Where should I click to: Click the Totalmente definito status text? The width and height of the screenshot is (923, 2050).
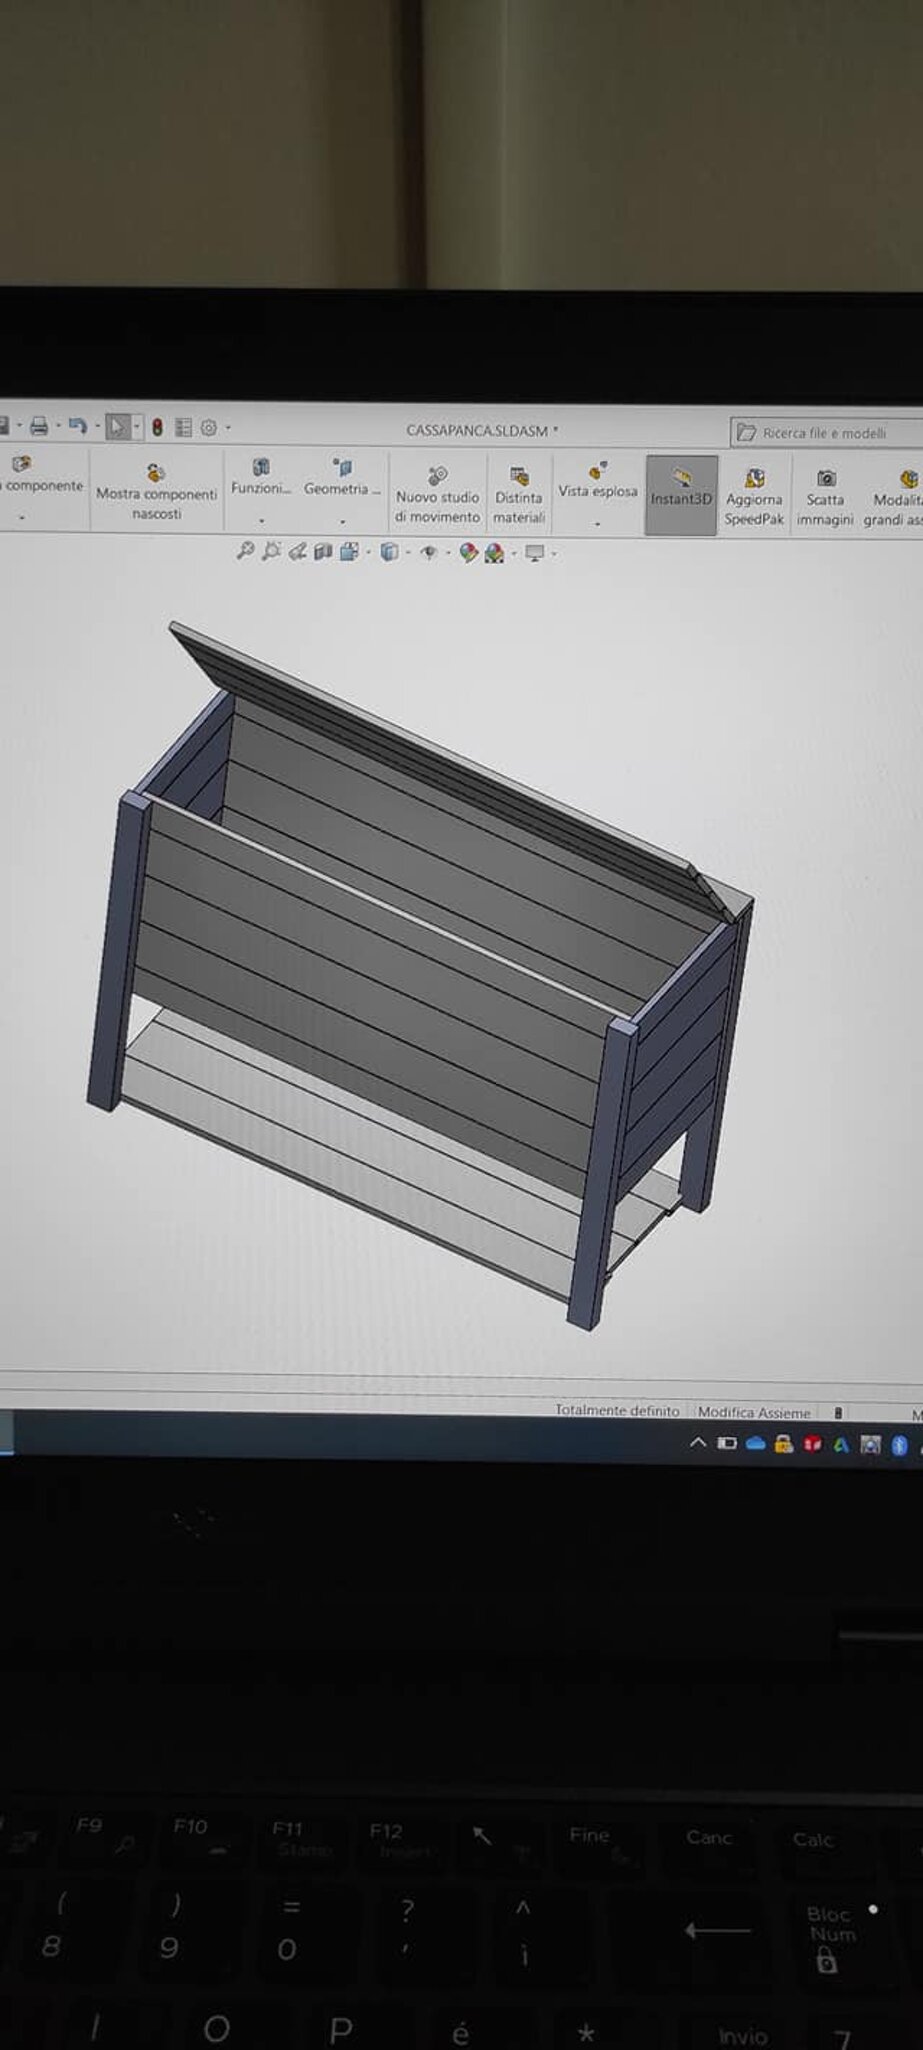(x=617, y=1411)
